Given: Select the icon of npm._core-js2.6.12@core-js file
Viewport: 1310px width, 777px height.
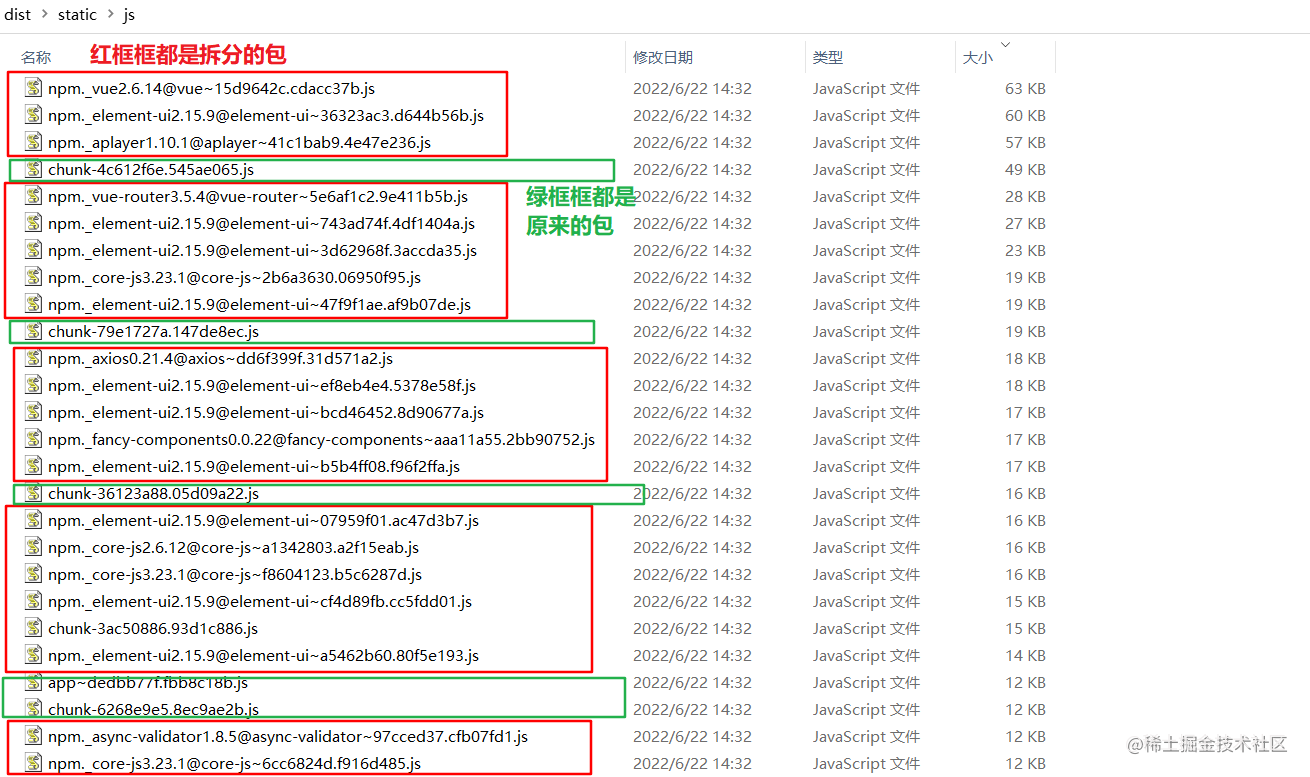Looking at the screenshot, I should coord(33,547).
